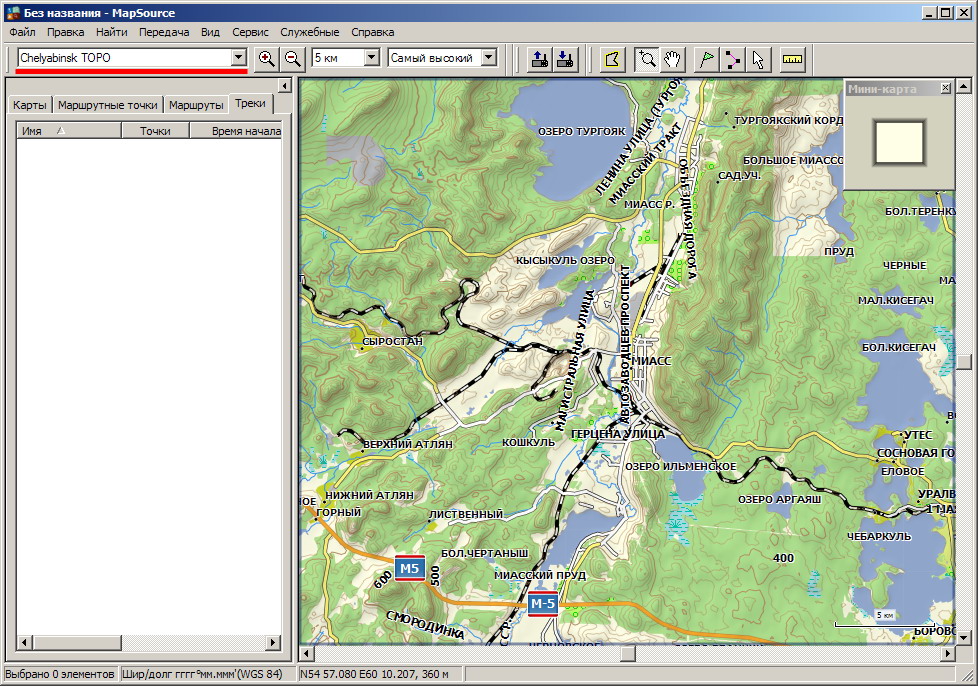Image resolution: width=978 pixels, height=686 pixels.
Task: Click map scroll right arrow
Action: pyautogui.click(x=948, y=654)
